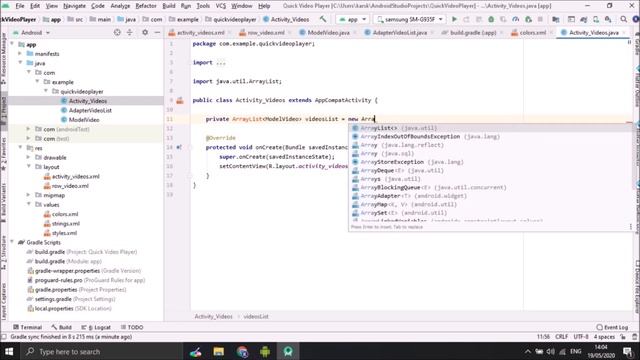Expand the manifests folder
Image resolution: width=640 pixels, height=360 pixels.
point(20,53)
